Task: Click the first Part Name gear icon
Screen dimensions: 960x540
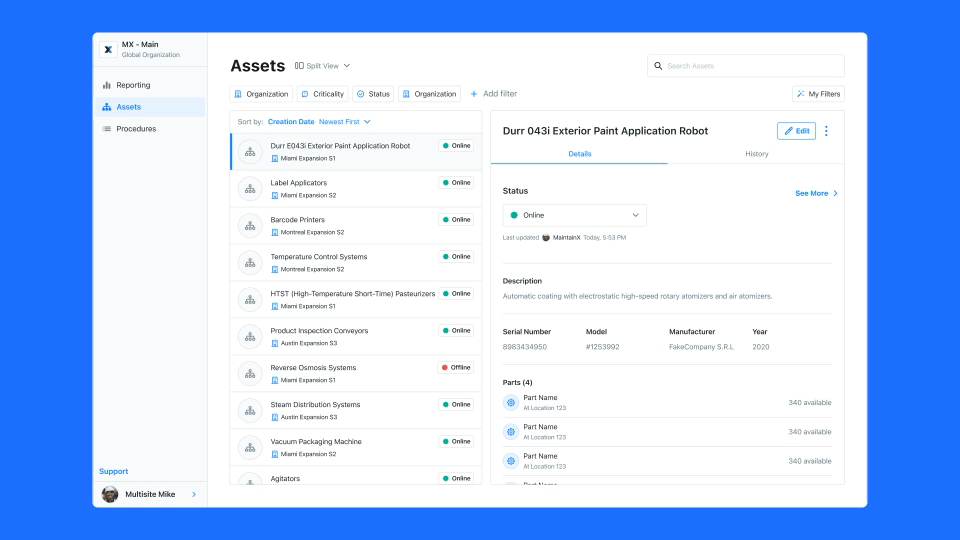Action: tap(511, 403)
